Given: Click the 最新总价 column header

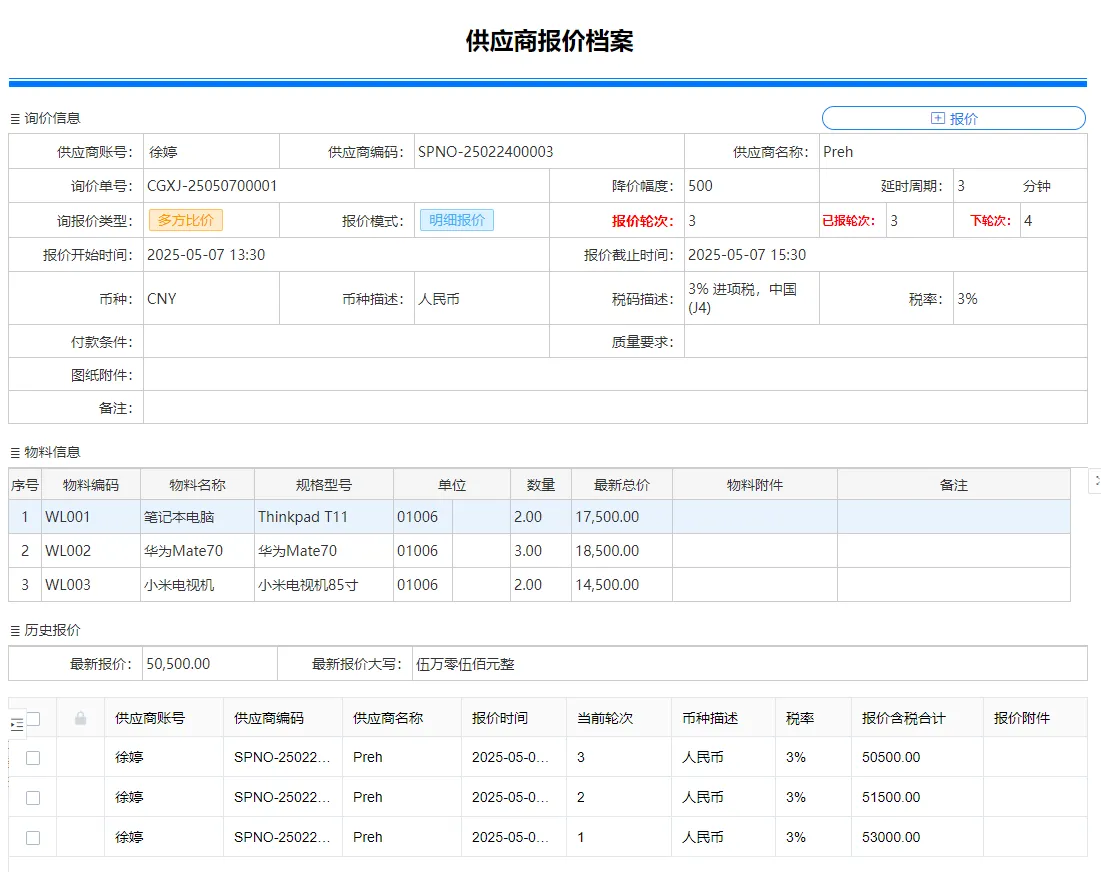Looking at the screenshot, I should coord(622,484).
